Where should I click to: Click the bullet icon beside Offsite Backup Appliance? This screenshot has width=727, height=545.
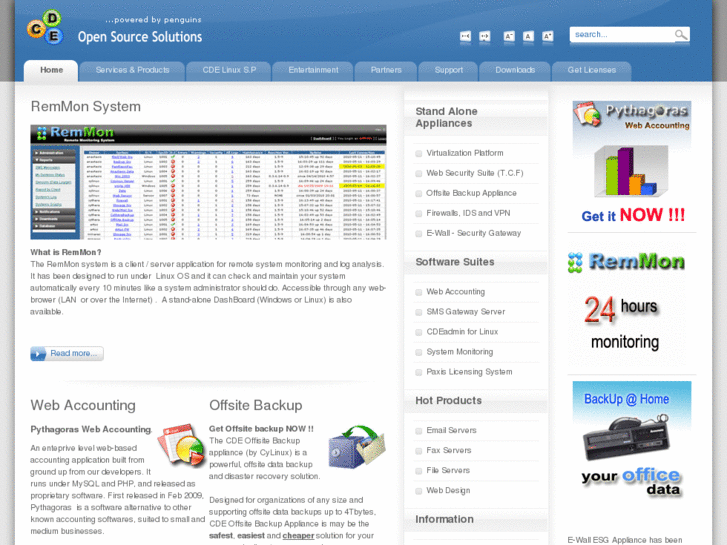coord(419,193)
